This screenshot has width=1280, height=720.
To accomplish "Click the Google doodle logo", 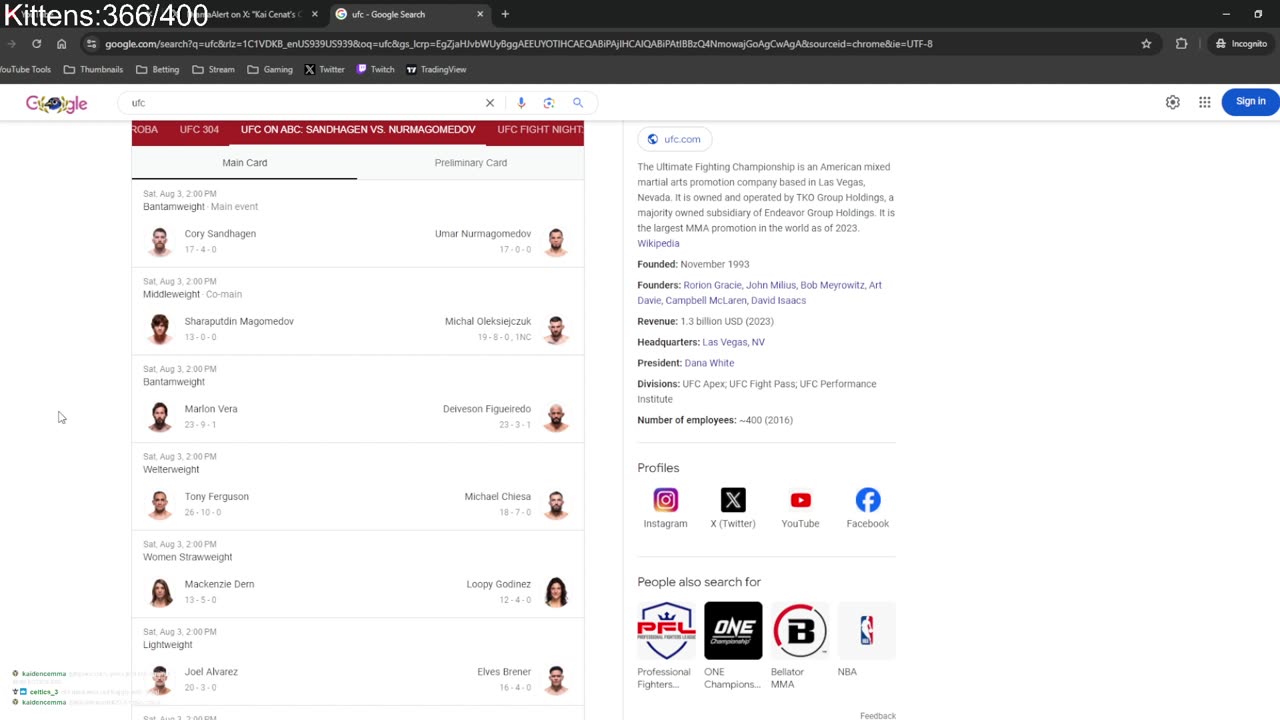I will [x=57, y=104].
